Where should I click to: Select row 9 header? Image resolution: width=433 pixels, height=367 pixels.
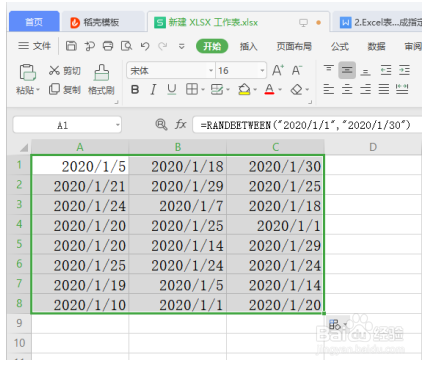[19, 323]
